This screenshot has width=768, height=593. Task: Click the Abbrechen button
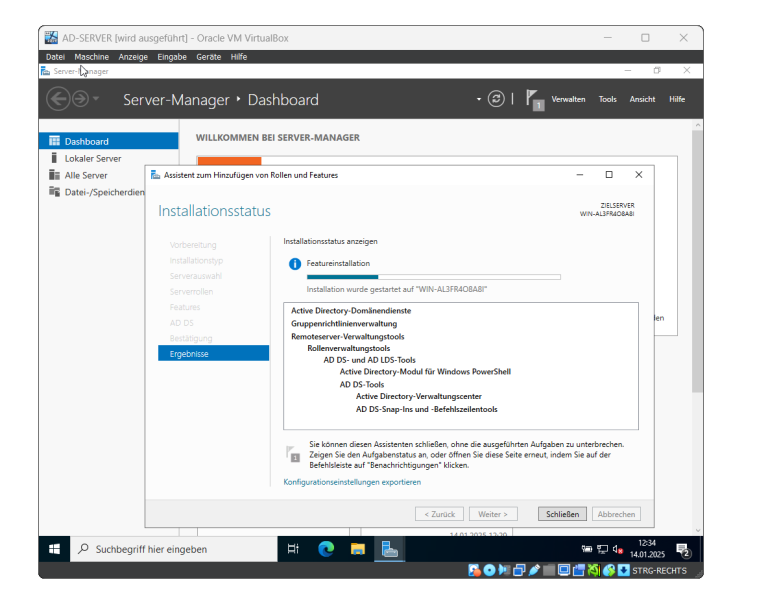pyautogui.click(x=616, y=514)
